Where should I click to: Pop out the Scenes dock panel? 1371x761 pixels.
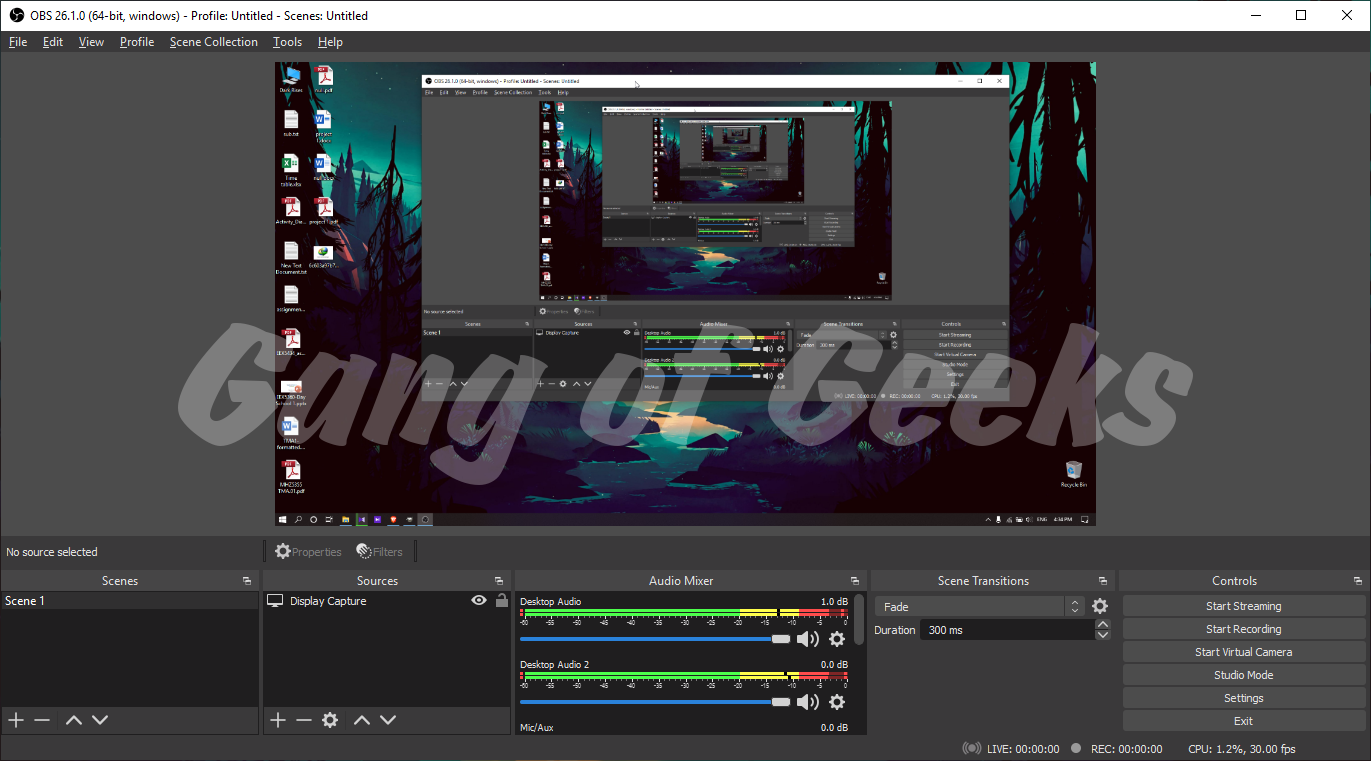[x=247, y=581]
